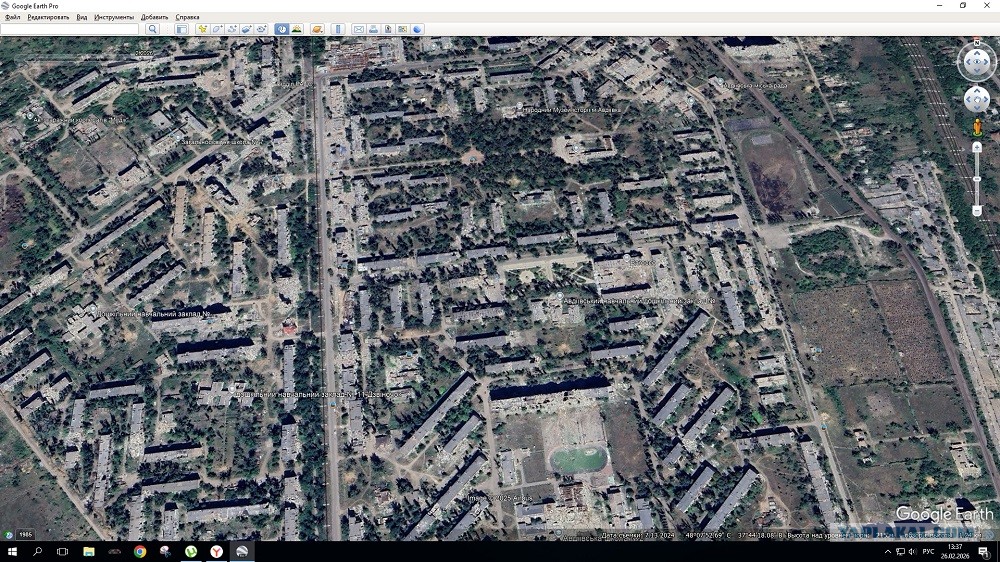Click the zoom slider handle
The height and width of the screenshot is (562, 1000).
pyautogui.click(x=977, y=179)
